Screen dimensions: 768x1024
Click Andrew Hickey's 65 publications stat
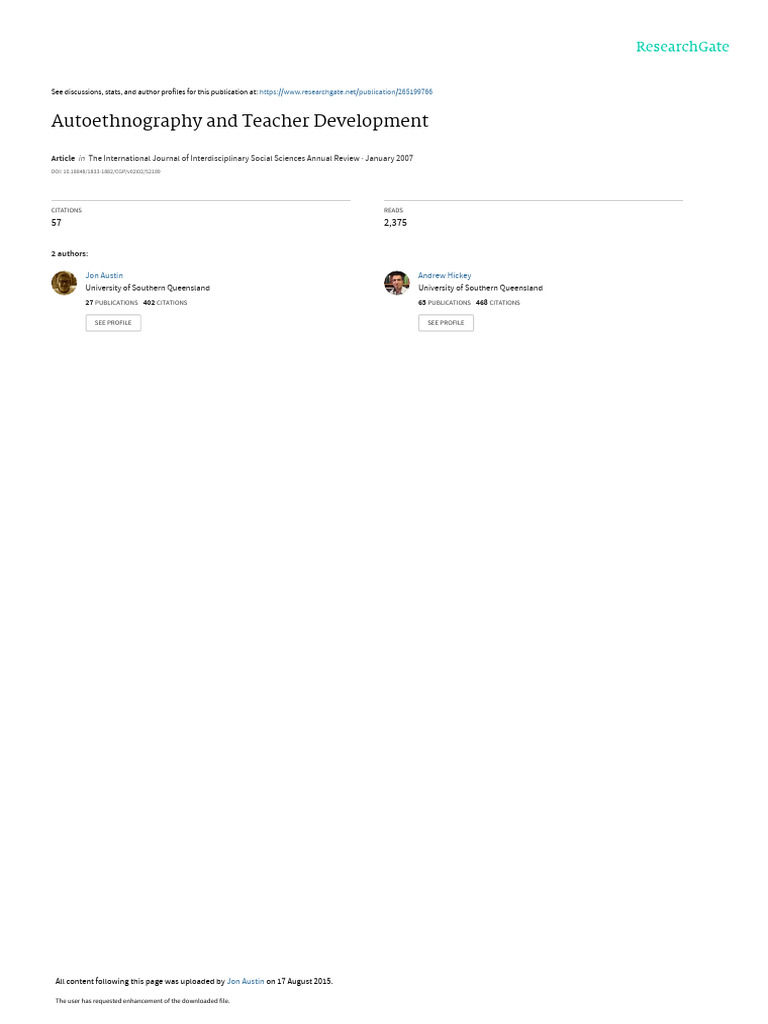[444, 303]
